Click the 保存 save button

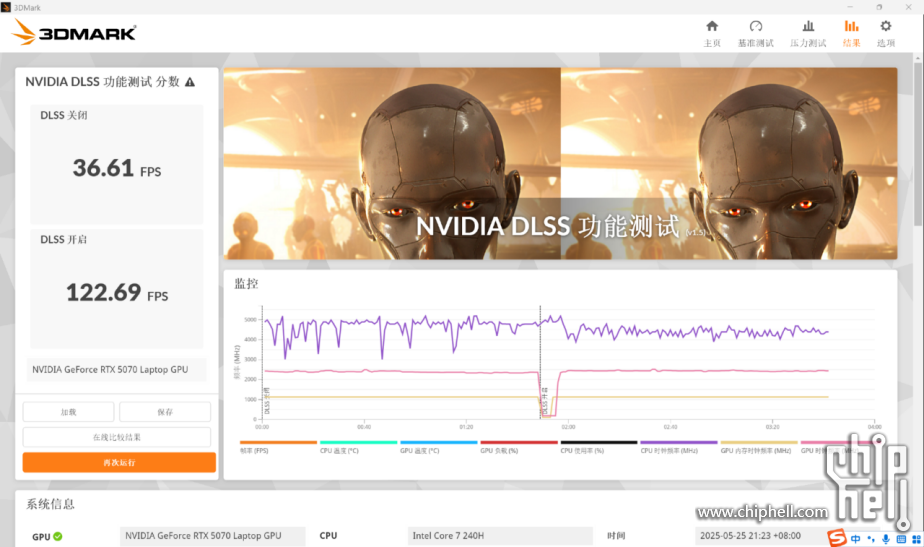point(165,411)
